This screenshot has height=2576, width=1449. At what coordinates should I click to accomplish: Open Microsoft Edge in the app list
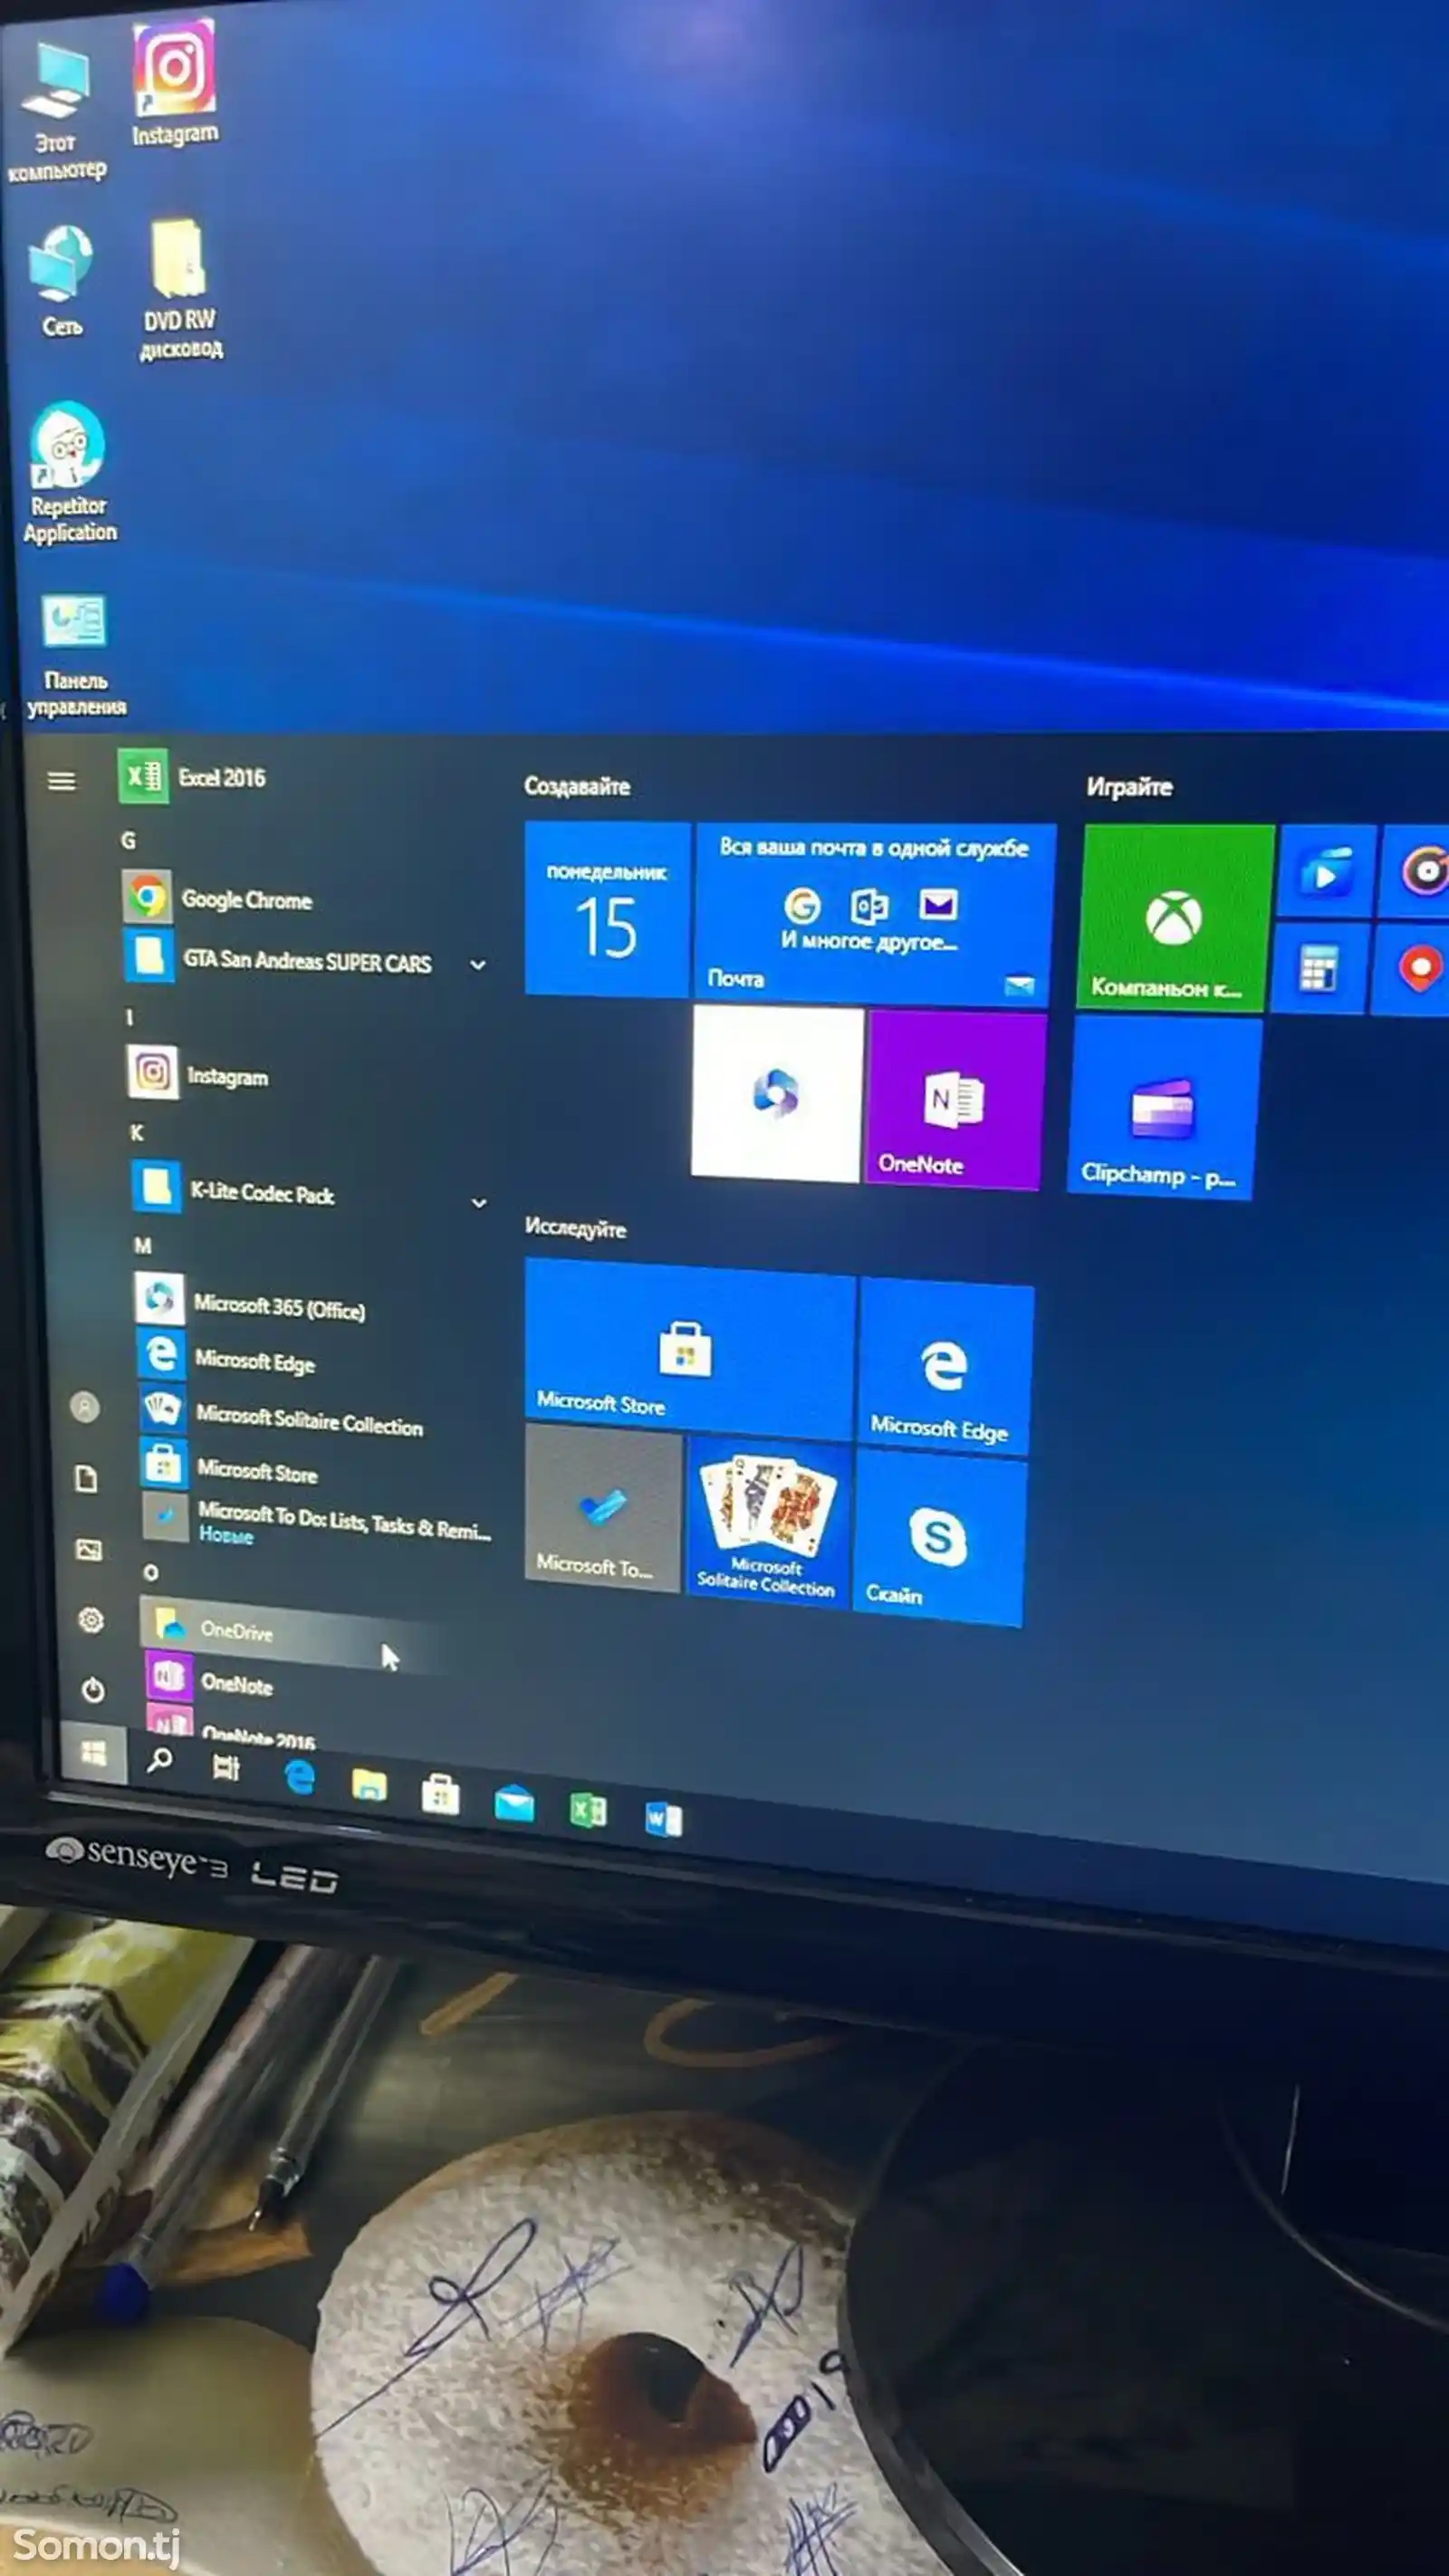point(228,1358)
